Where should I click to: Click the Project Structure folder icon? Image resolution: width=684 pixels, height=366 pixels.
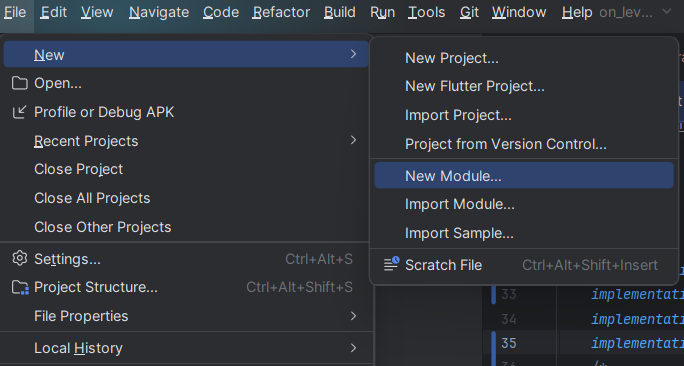(x=20, y=287)
